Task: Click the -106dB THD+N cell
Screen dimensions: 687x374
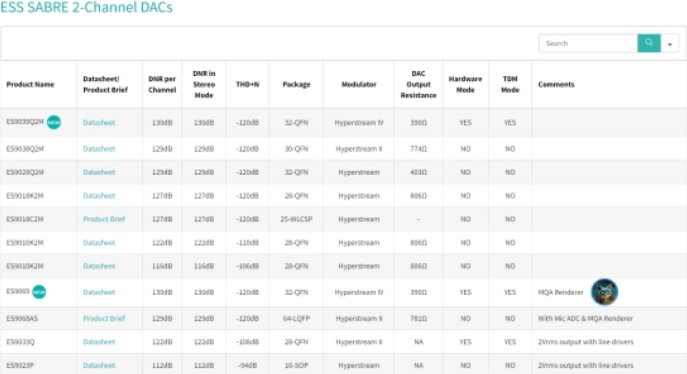Action: (x=248, y=266)
